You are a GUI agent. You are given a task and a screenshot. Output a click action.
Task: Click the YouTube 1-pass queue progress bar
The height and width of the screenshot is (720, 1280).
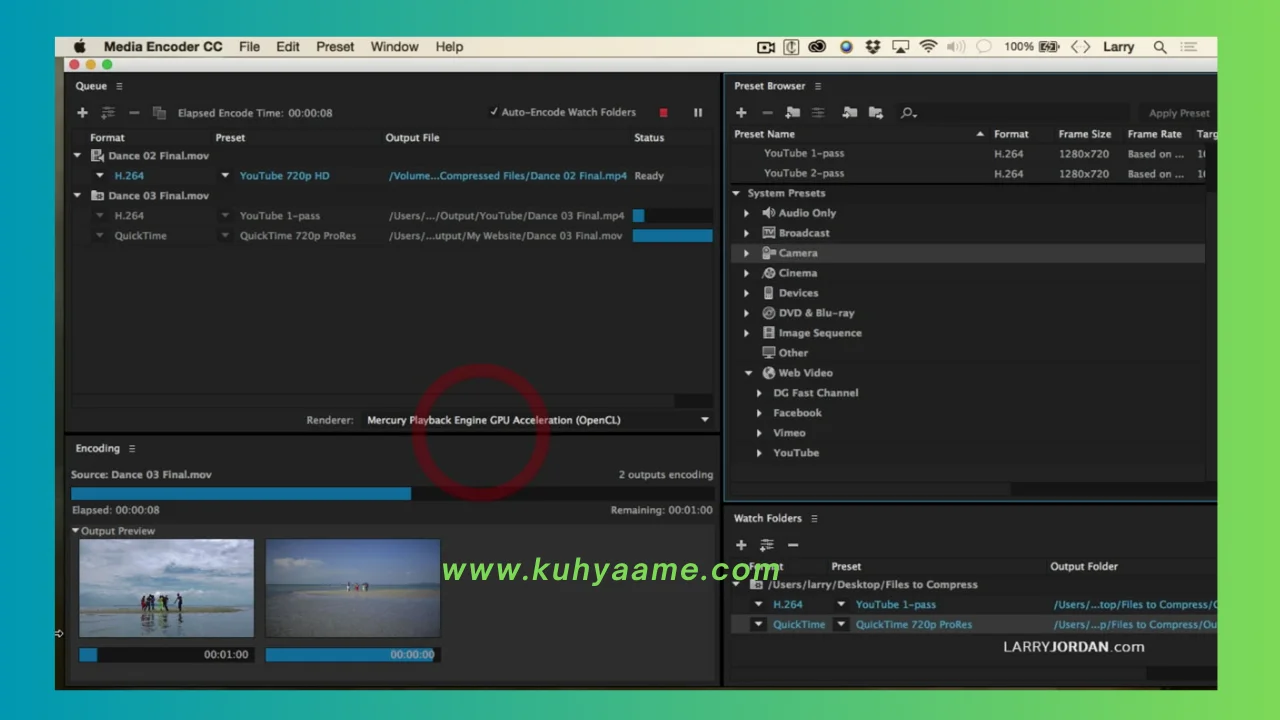point(673,216)
